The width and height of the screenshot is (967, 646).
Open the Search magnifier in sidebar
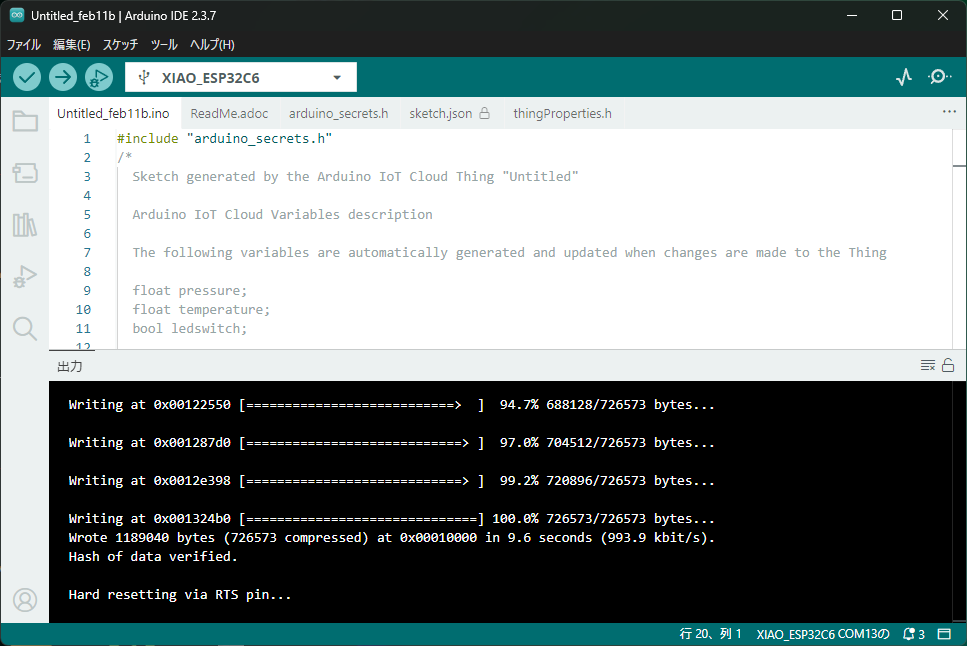(25, 328)
